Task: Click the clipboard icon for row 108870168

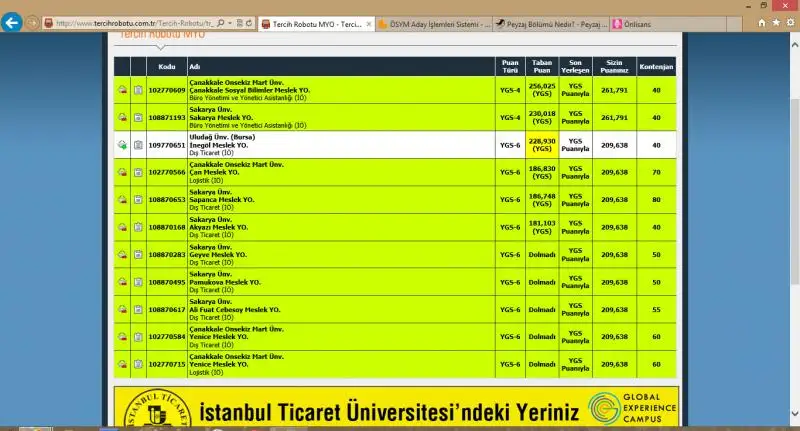Action: pyautogui.click(x=138, y=227)
